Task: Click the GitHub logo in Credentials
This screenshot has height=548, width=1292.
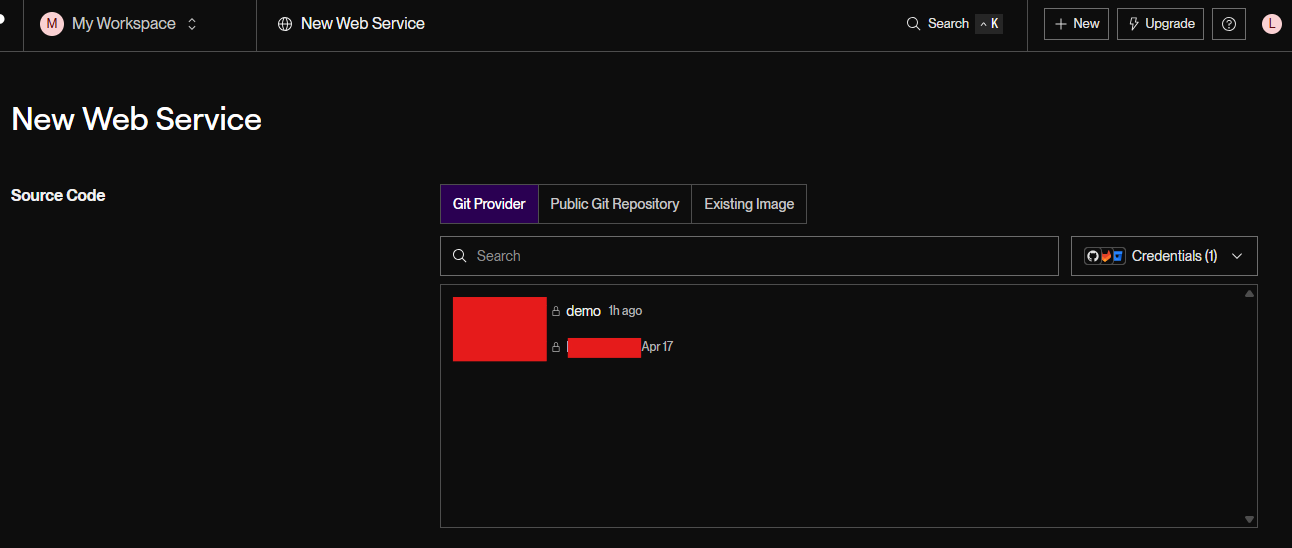Action: tap(1092, 256)
